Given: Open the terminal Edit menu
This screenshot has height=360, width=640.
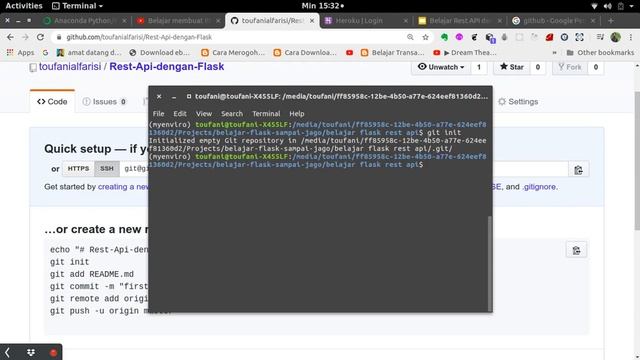Looking at the screenshot, I should (x=180, y=114).
